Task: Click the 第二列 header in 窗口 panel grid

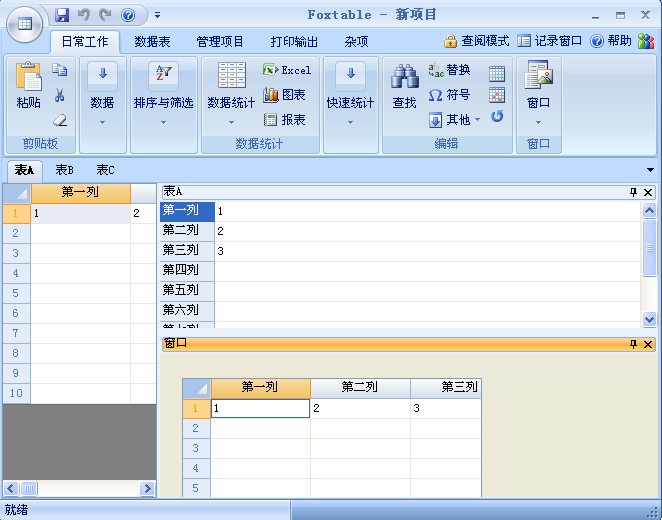Action: coord(360,387)
